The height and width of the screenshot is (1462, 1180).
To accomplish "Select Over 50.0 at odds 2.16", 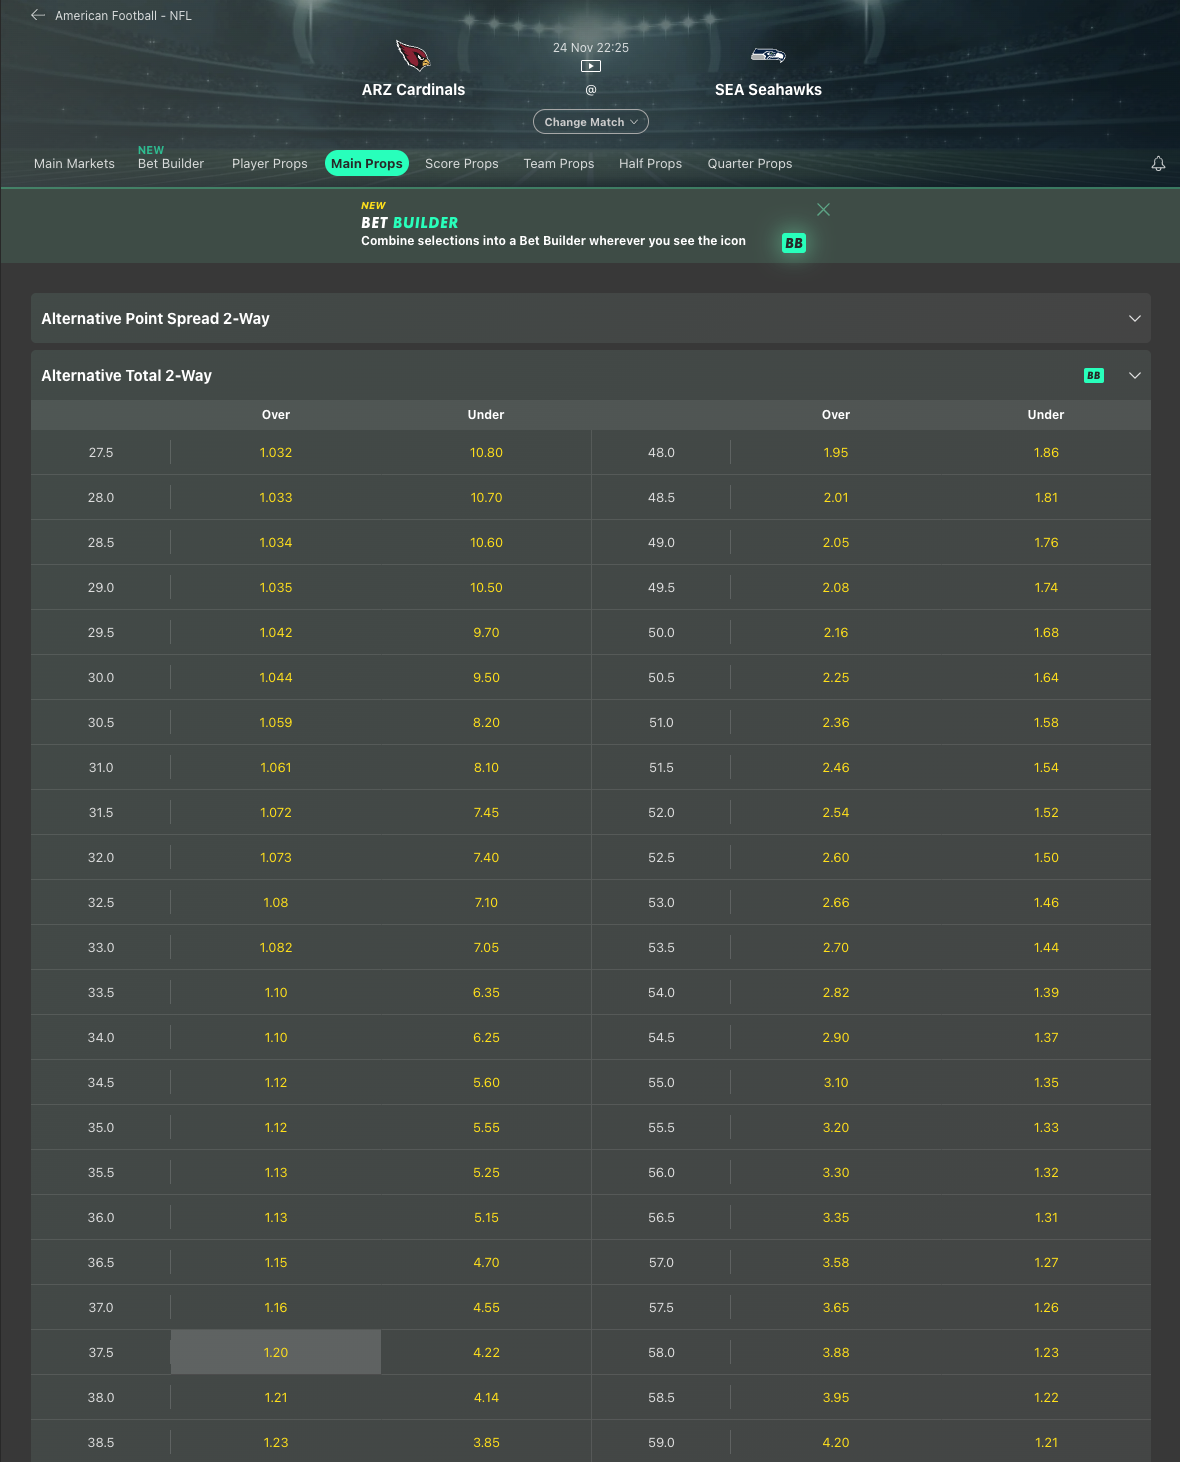I will point(836,632).
